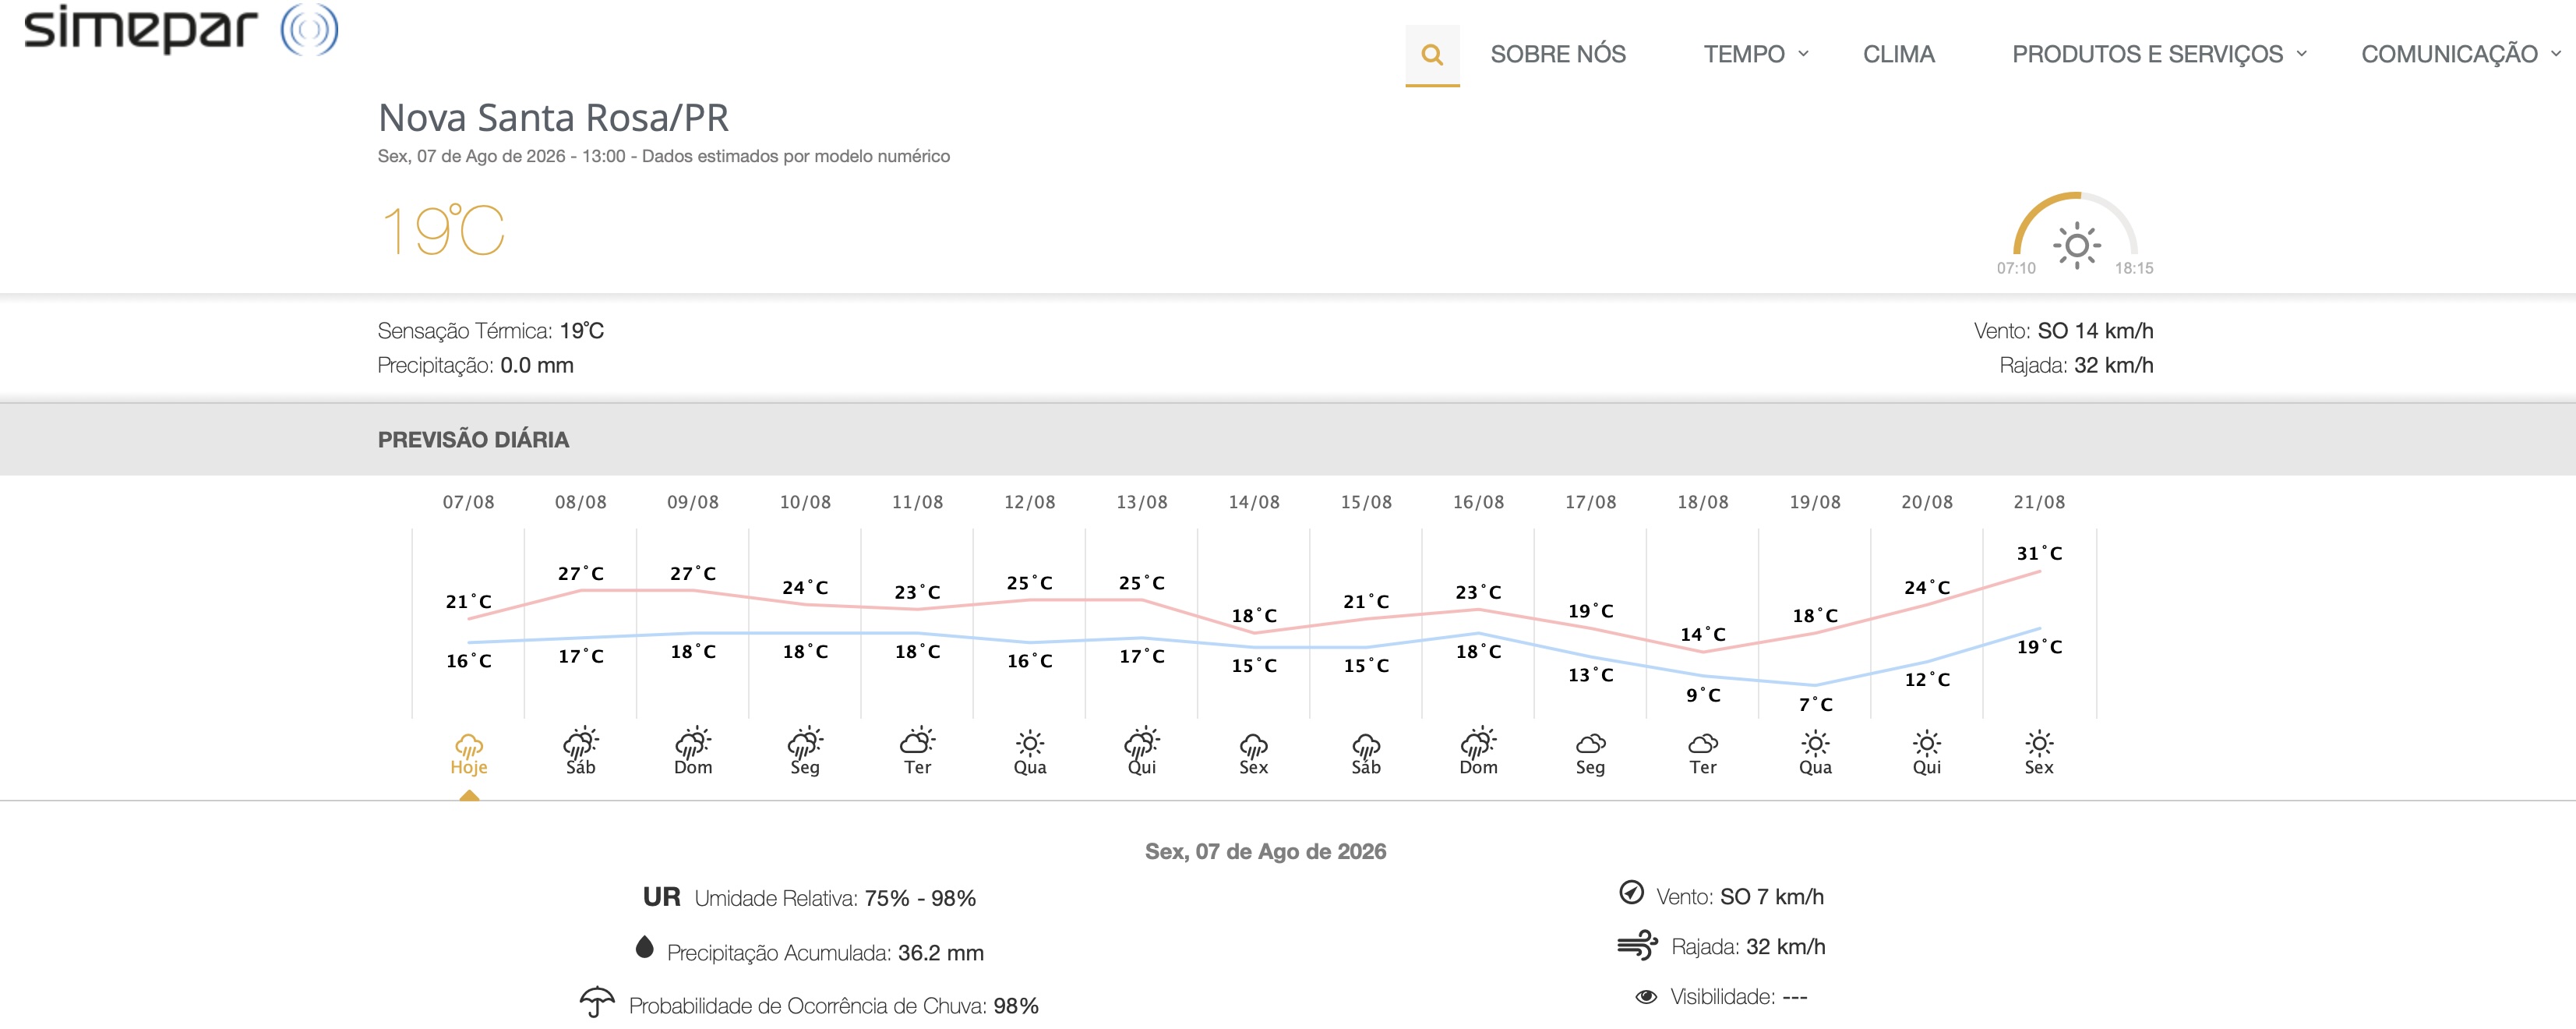2576x1029 pixels.
Task: Click the sunrise time 07:10
Action: click(x=2016, y=268)
